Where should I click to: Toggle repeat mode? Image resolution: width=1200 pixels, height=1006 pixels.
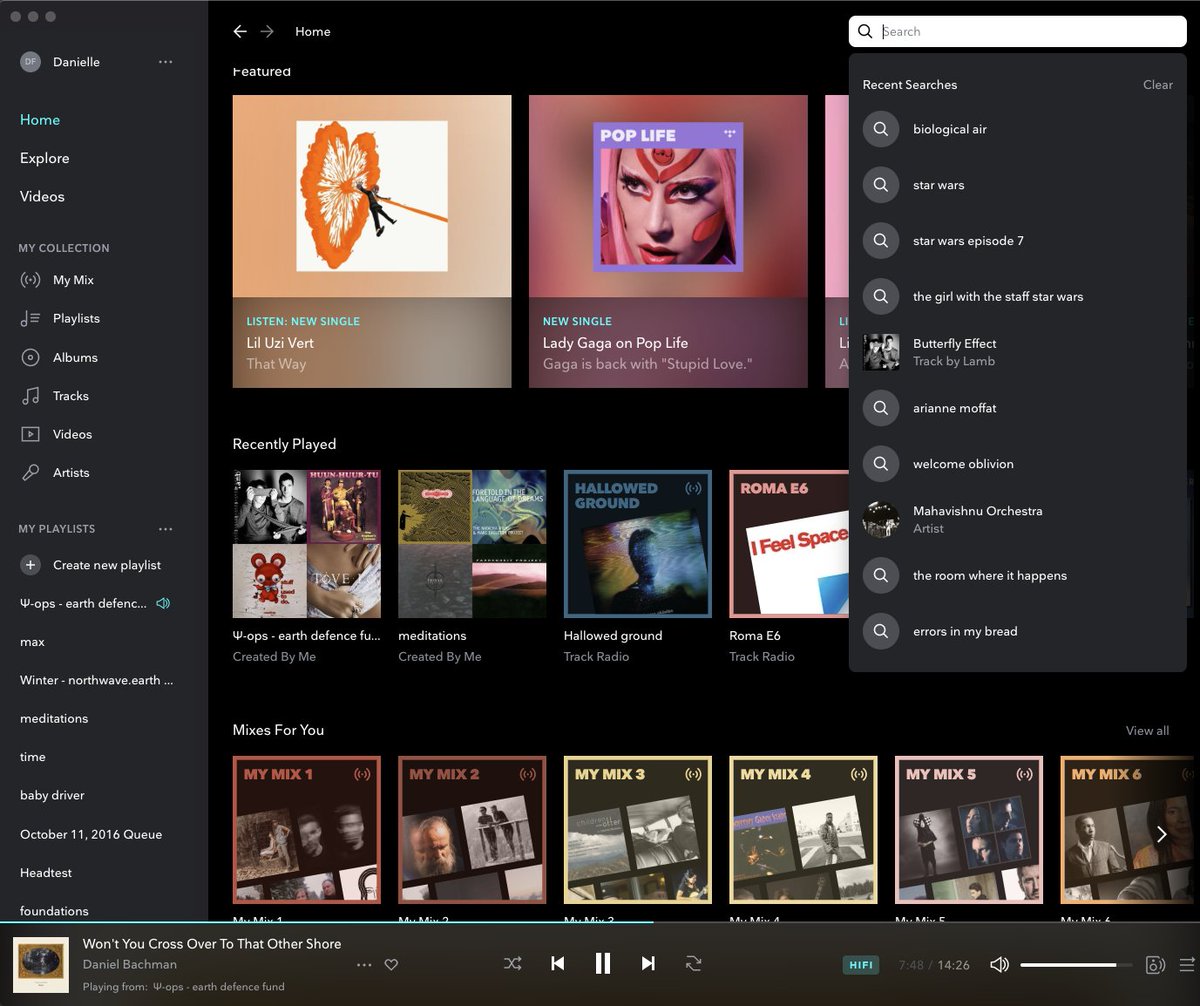pos(693,964)
